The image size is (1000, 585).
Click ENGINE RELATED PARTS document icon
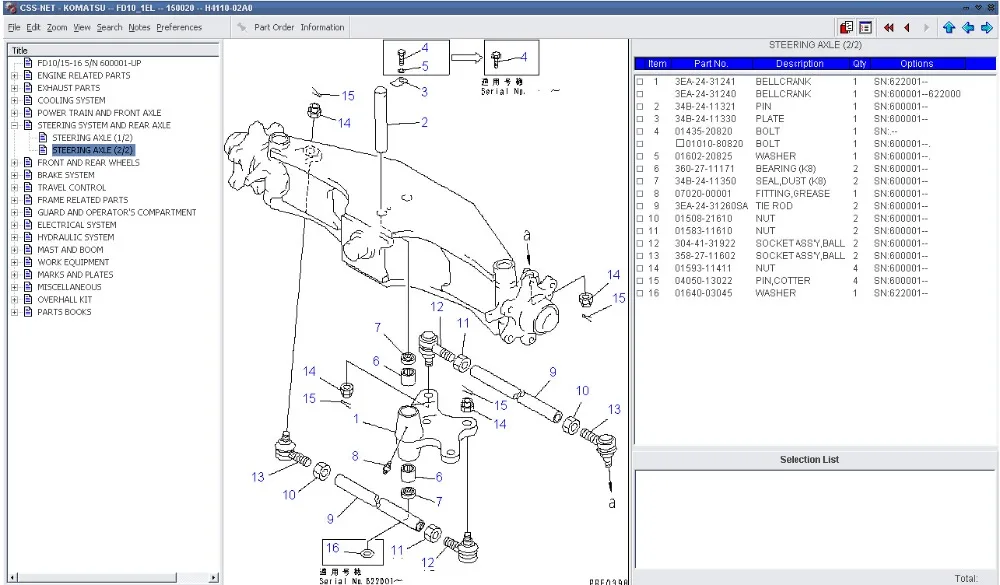point(28,75)
